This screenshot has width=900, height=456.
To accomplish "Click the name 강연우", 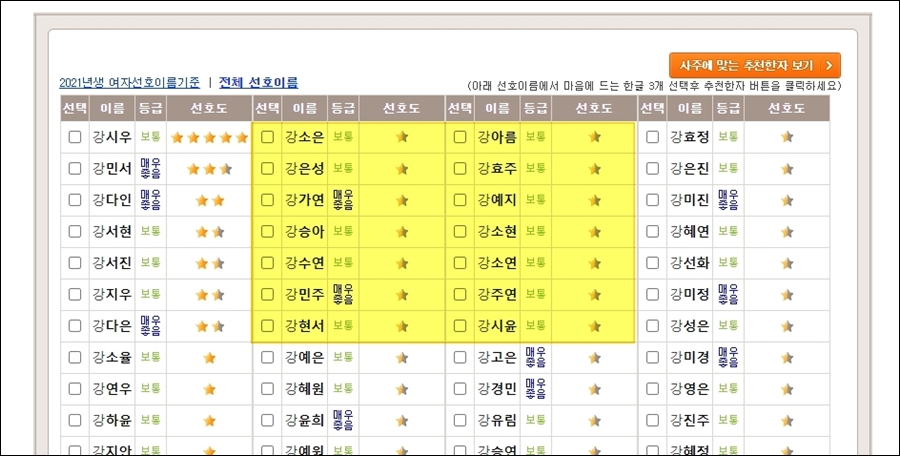I will (112, 389).
